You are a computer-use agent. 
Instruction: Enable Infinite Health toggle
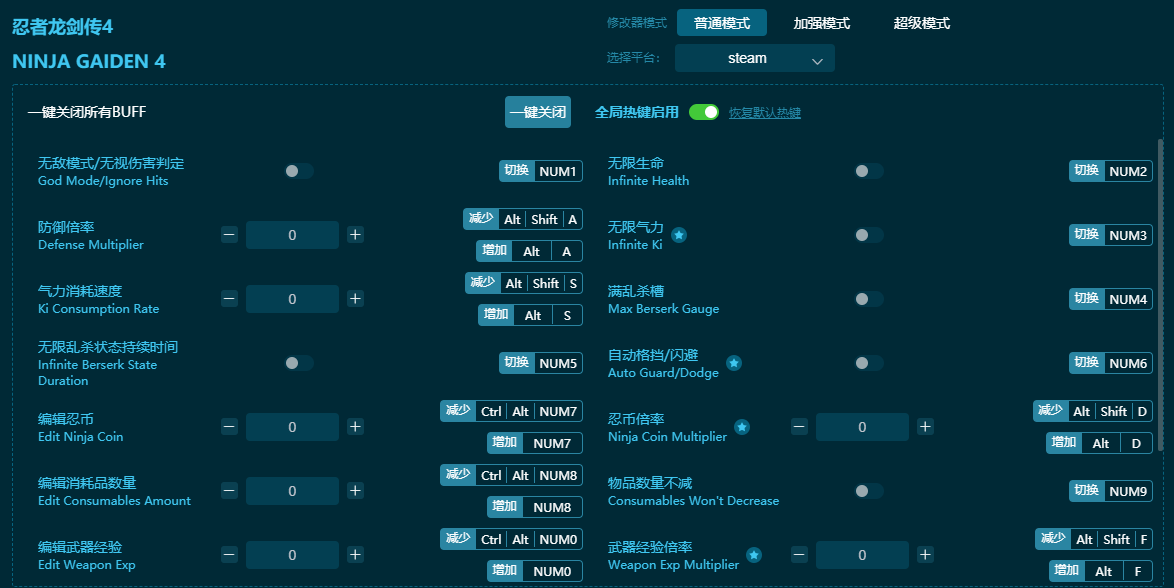point(868,172)
